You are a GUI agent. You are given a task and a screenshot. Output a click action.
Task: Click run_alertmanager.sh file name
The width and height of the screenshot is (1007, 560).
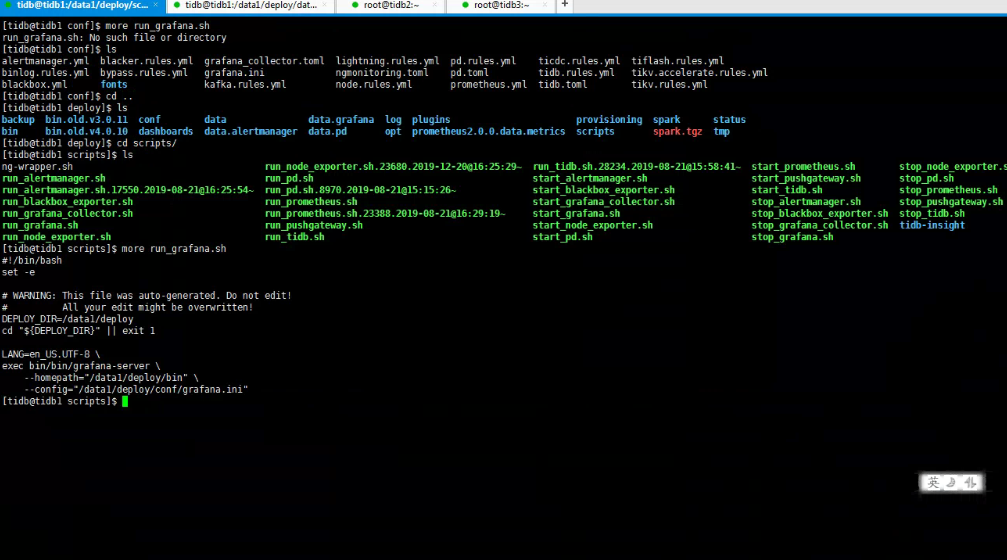pos(53,179)
